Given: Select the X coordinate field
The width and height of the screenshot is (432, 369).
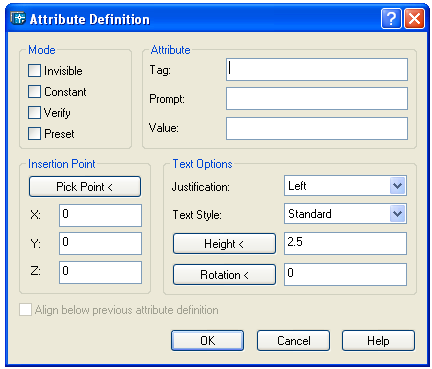Looking at the screenshot, I should pos(100,215).
